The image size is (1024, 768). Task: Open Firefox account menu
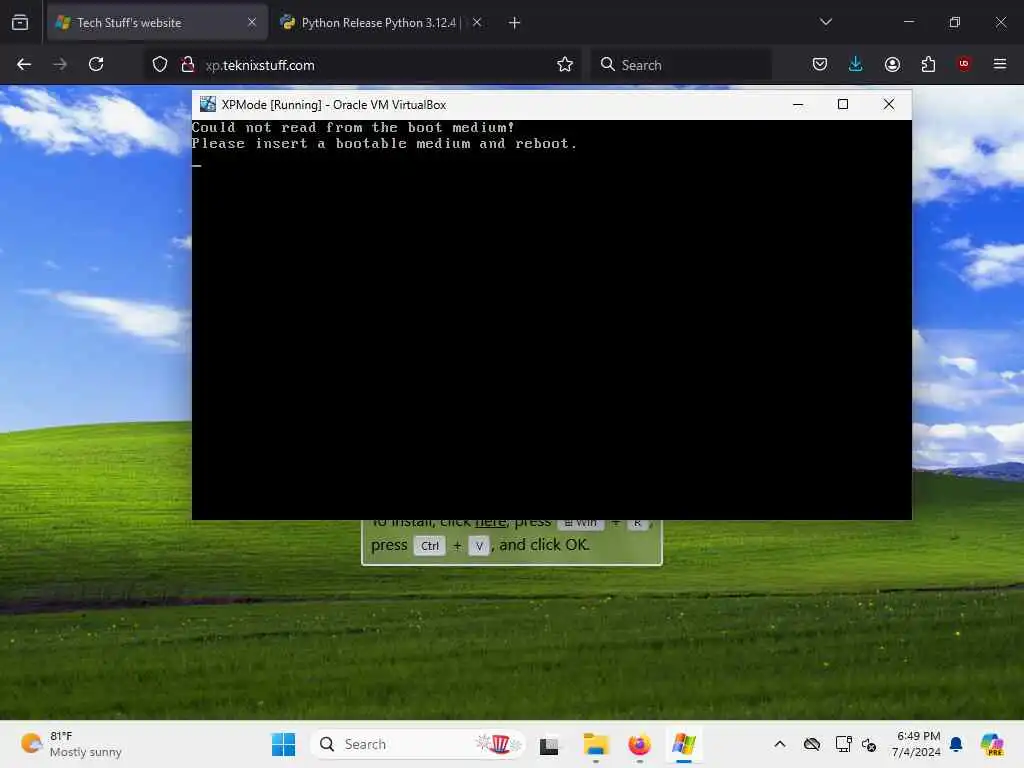click(892, 64)
